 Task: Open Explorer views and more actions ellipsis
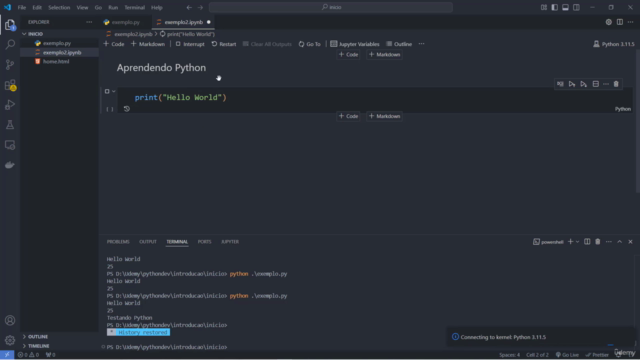pyautogui.click(x=89, y=22)
